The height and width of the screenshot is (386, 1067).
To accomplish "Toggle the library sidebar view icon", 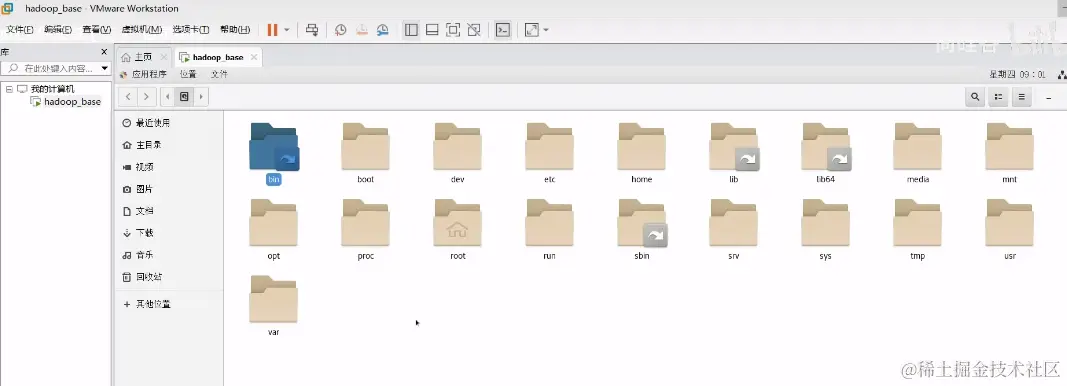I will tap(411, 30).
